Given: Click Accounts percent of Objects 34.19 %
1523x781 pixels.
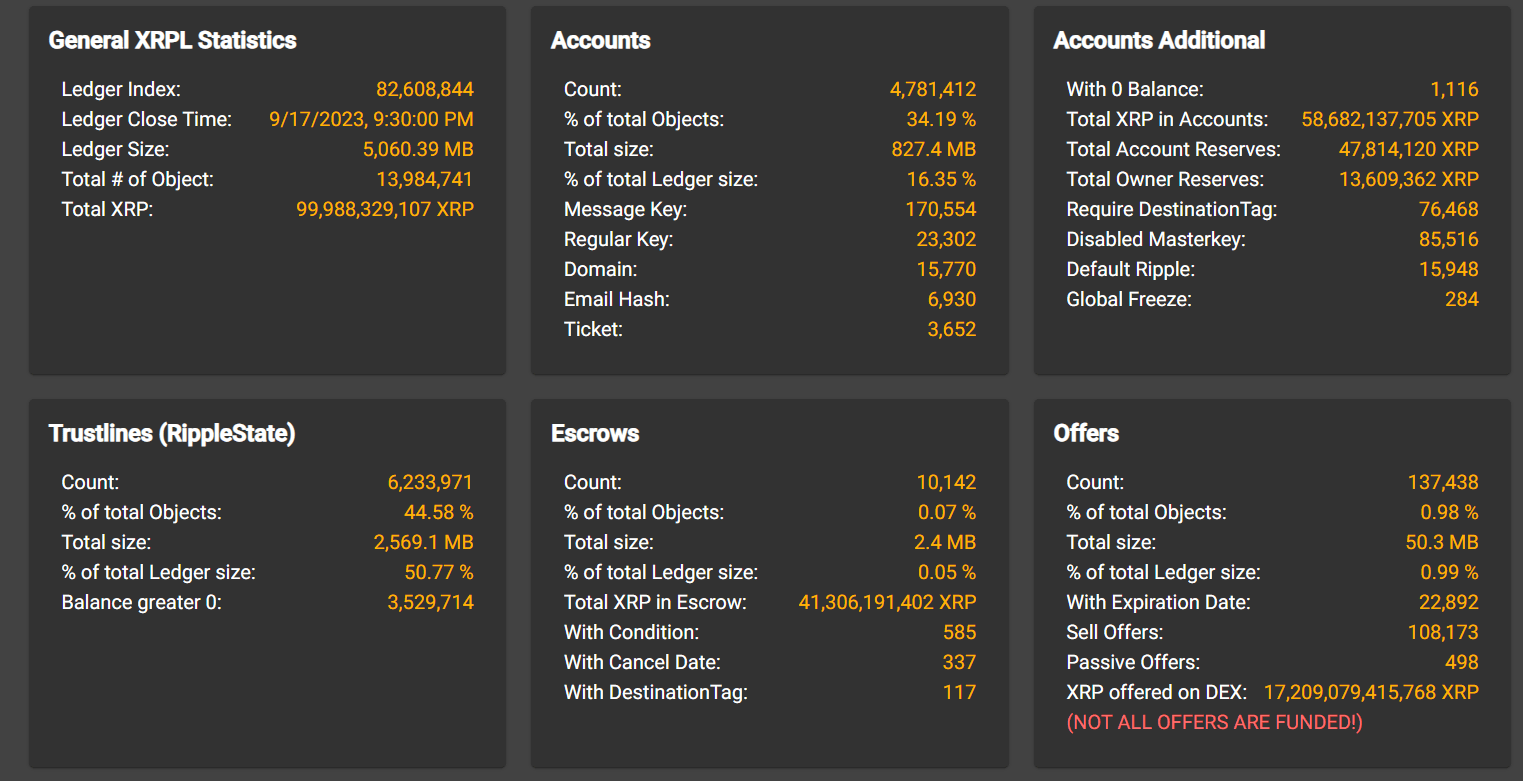Looking at the screenshot, I should pos(941,119).
